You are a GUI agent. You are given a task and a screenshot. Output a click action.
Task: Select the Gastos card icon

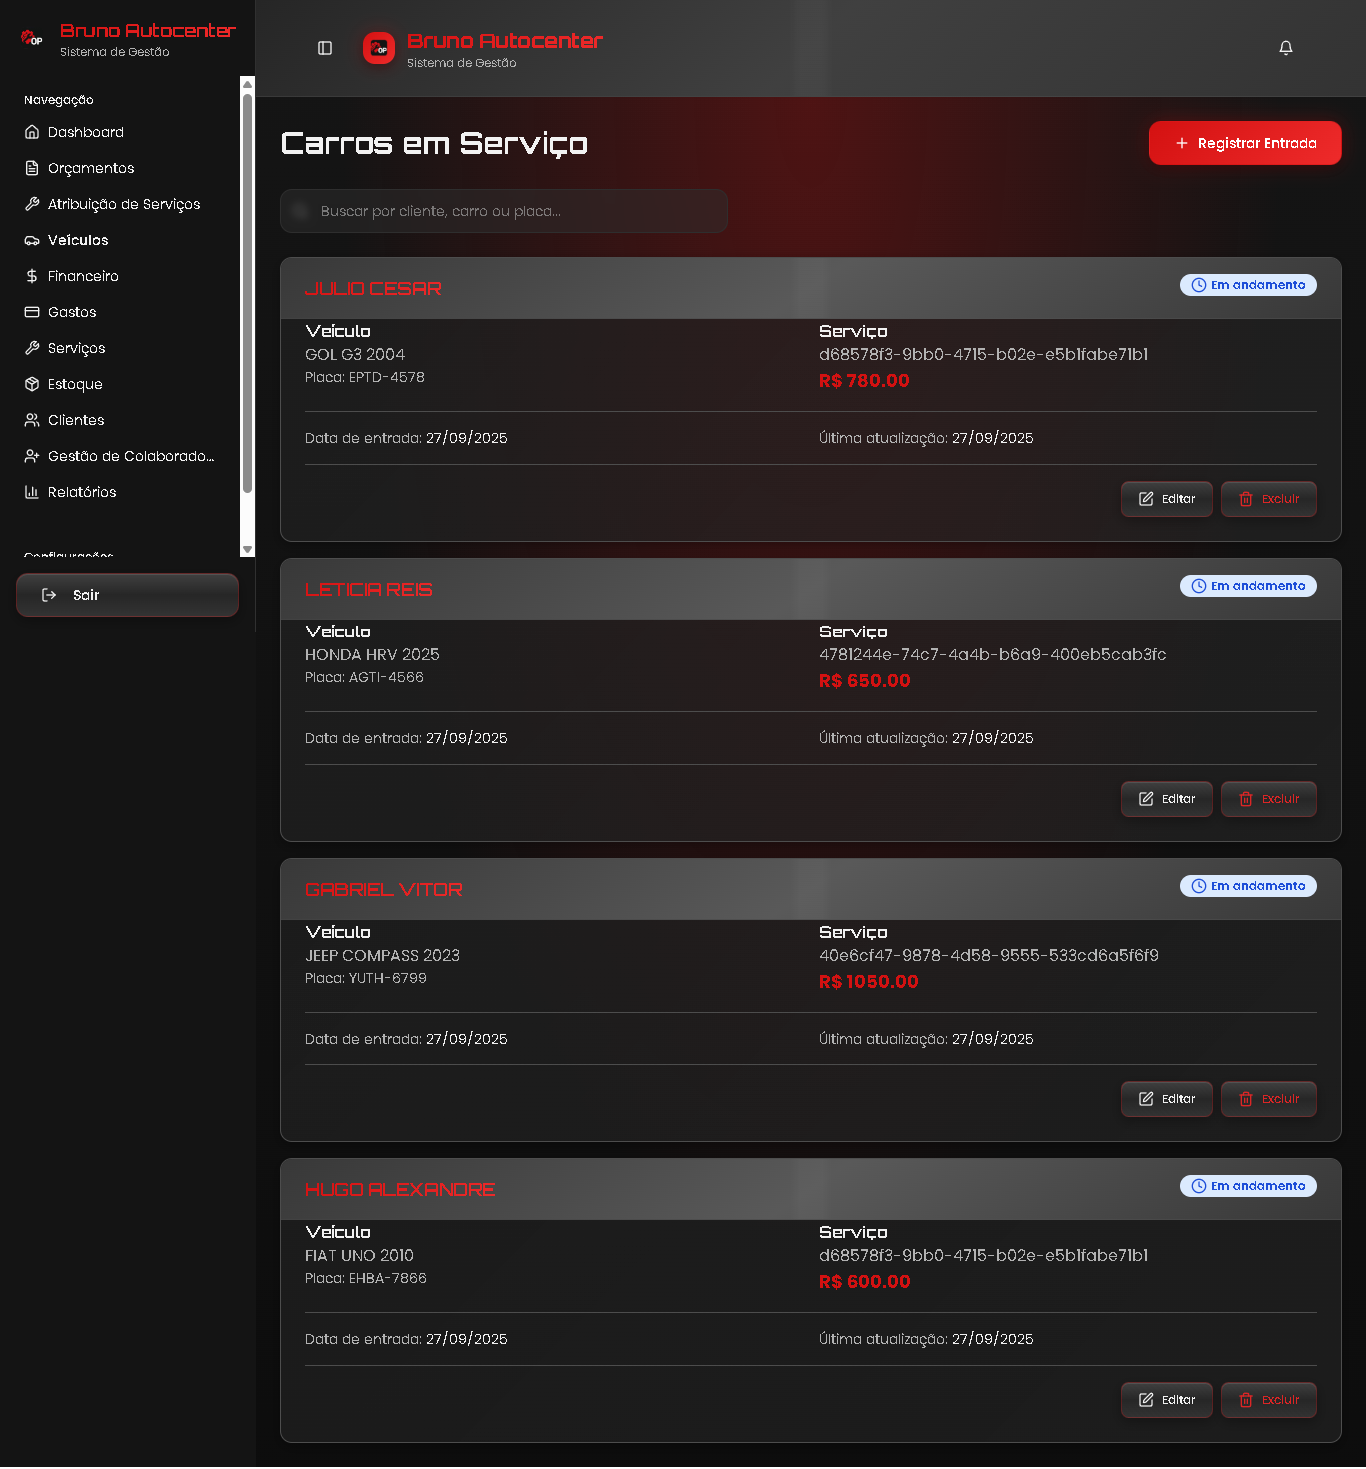pyautogui.click(x=32, y=312)
